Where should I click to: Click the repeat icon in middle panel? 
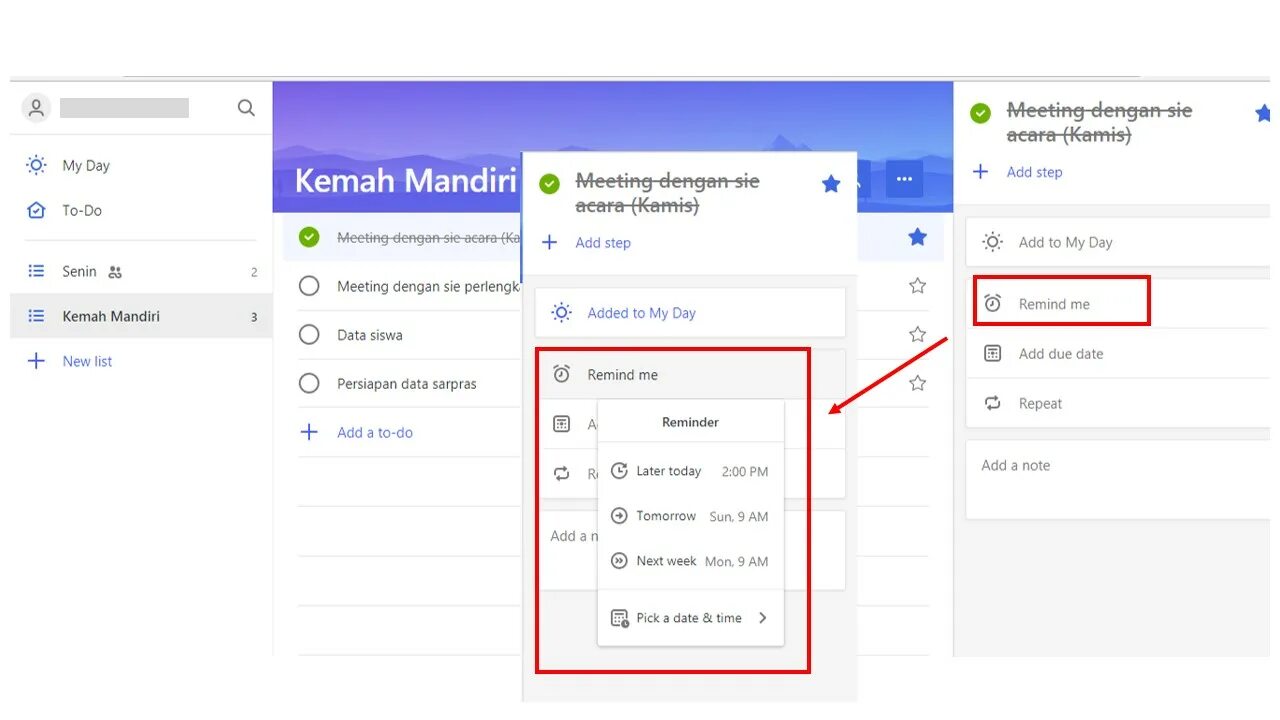click(x=562, y=473)
